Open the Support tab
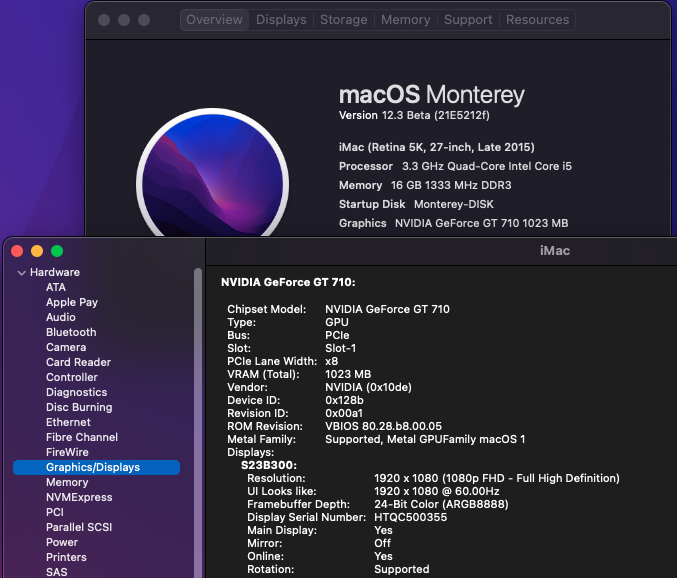Screen dimensions: 677x578 pyautogui.click(x=468, y=20)
